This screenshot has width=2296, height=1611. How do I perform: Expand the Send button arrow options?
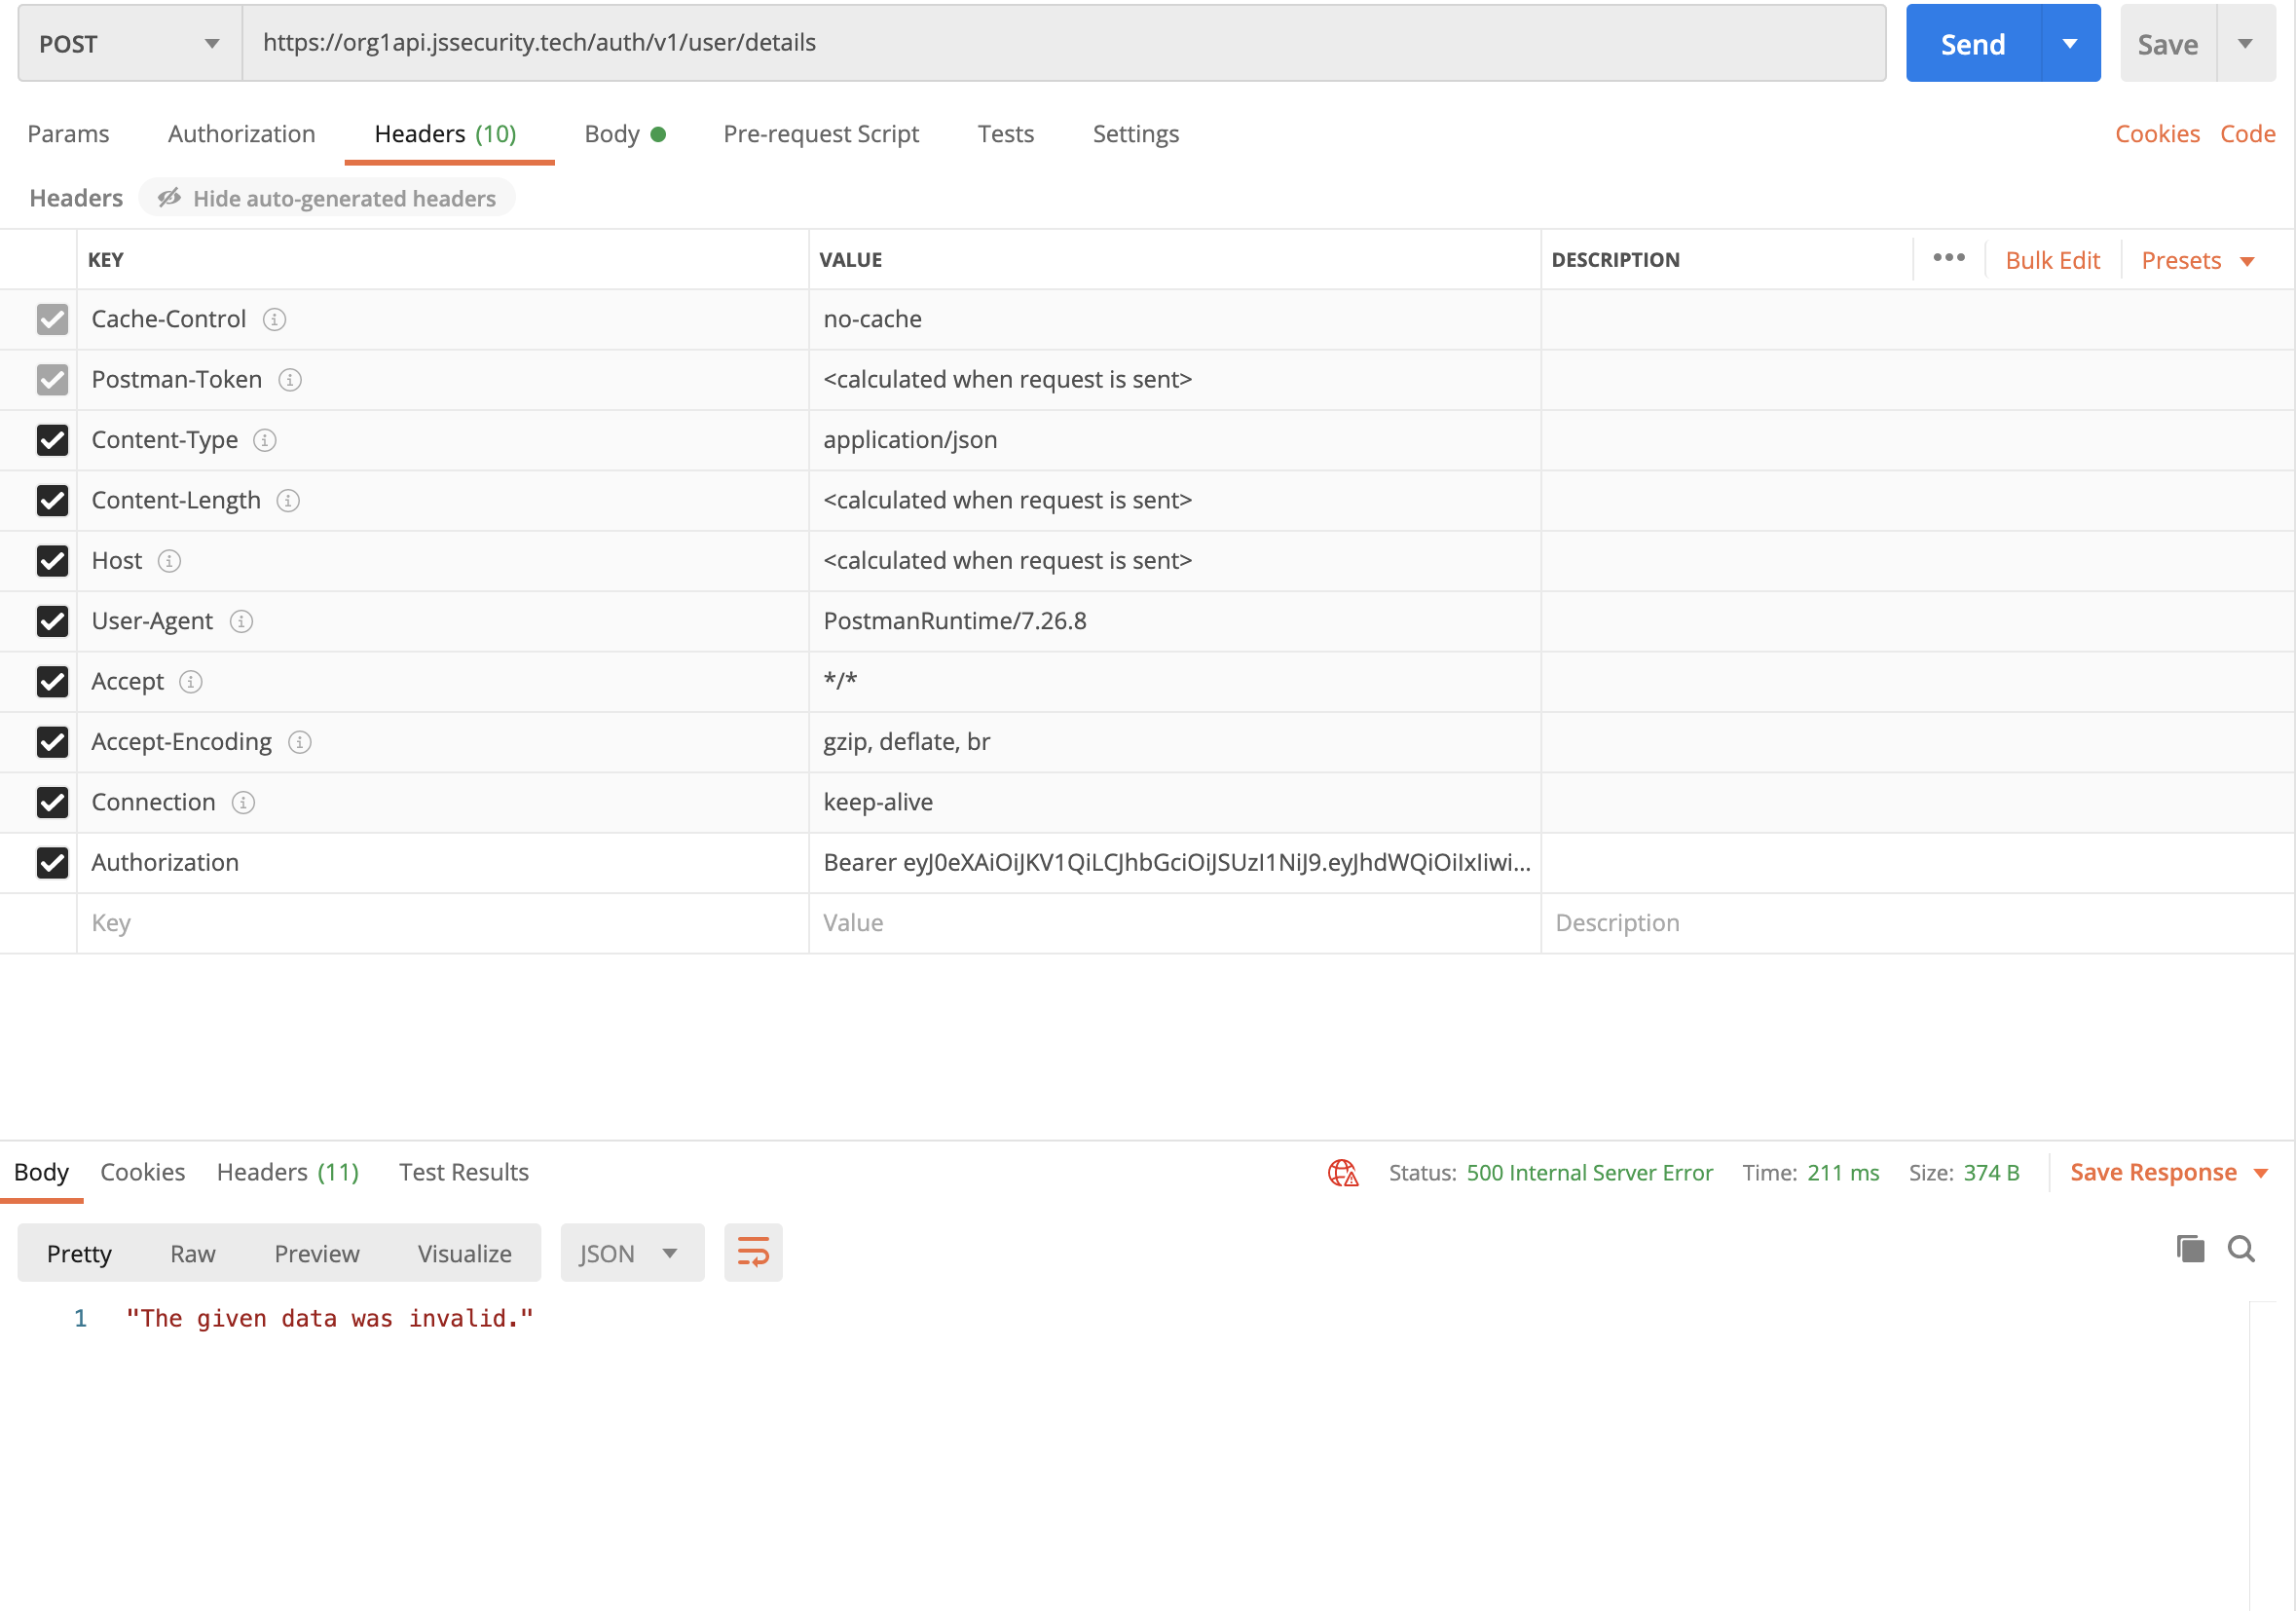tap(2070, 43)
